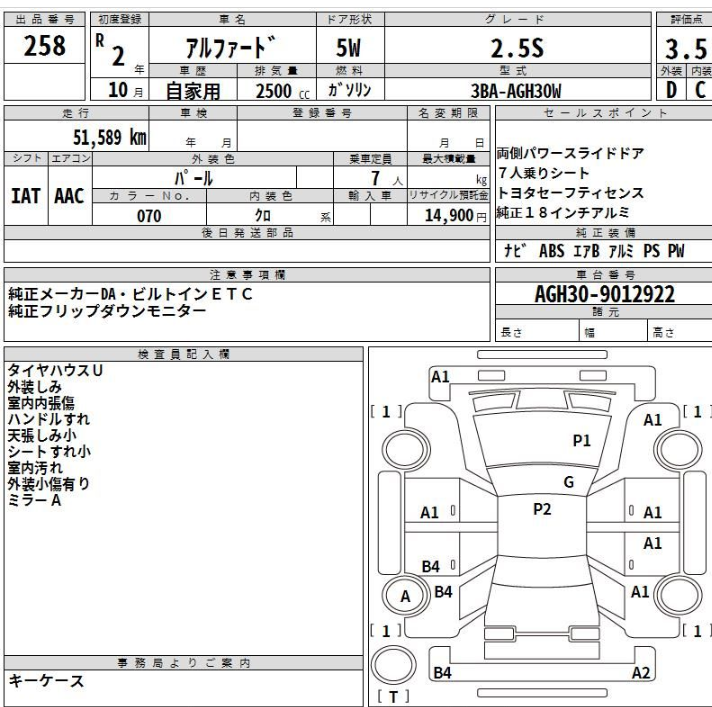
Task: Click the office notice キーケース
Action: (46, 681)
